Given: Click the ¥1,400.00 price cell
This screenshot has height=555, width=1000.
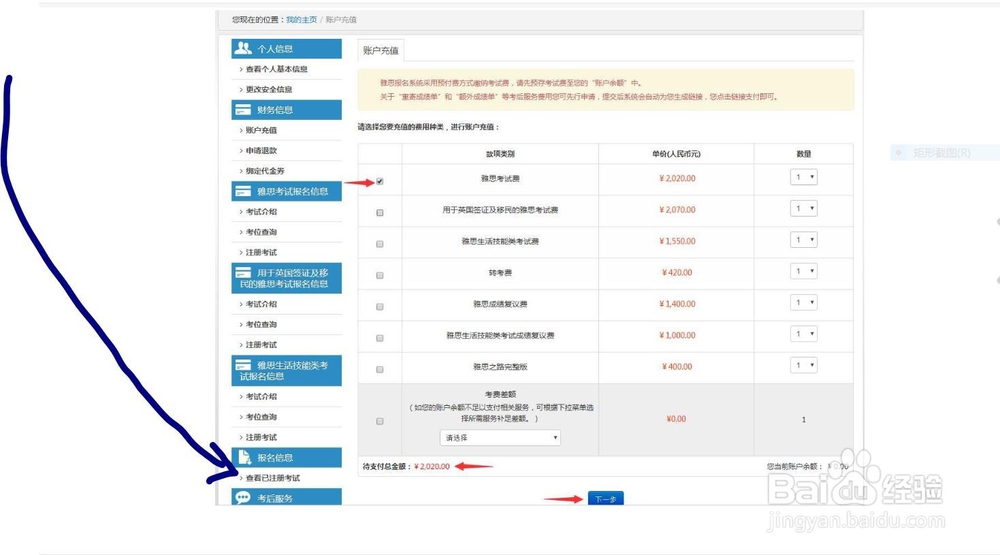Looking at the screenshot, I should tap(677, 304).
